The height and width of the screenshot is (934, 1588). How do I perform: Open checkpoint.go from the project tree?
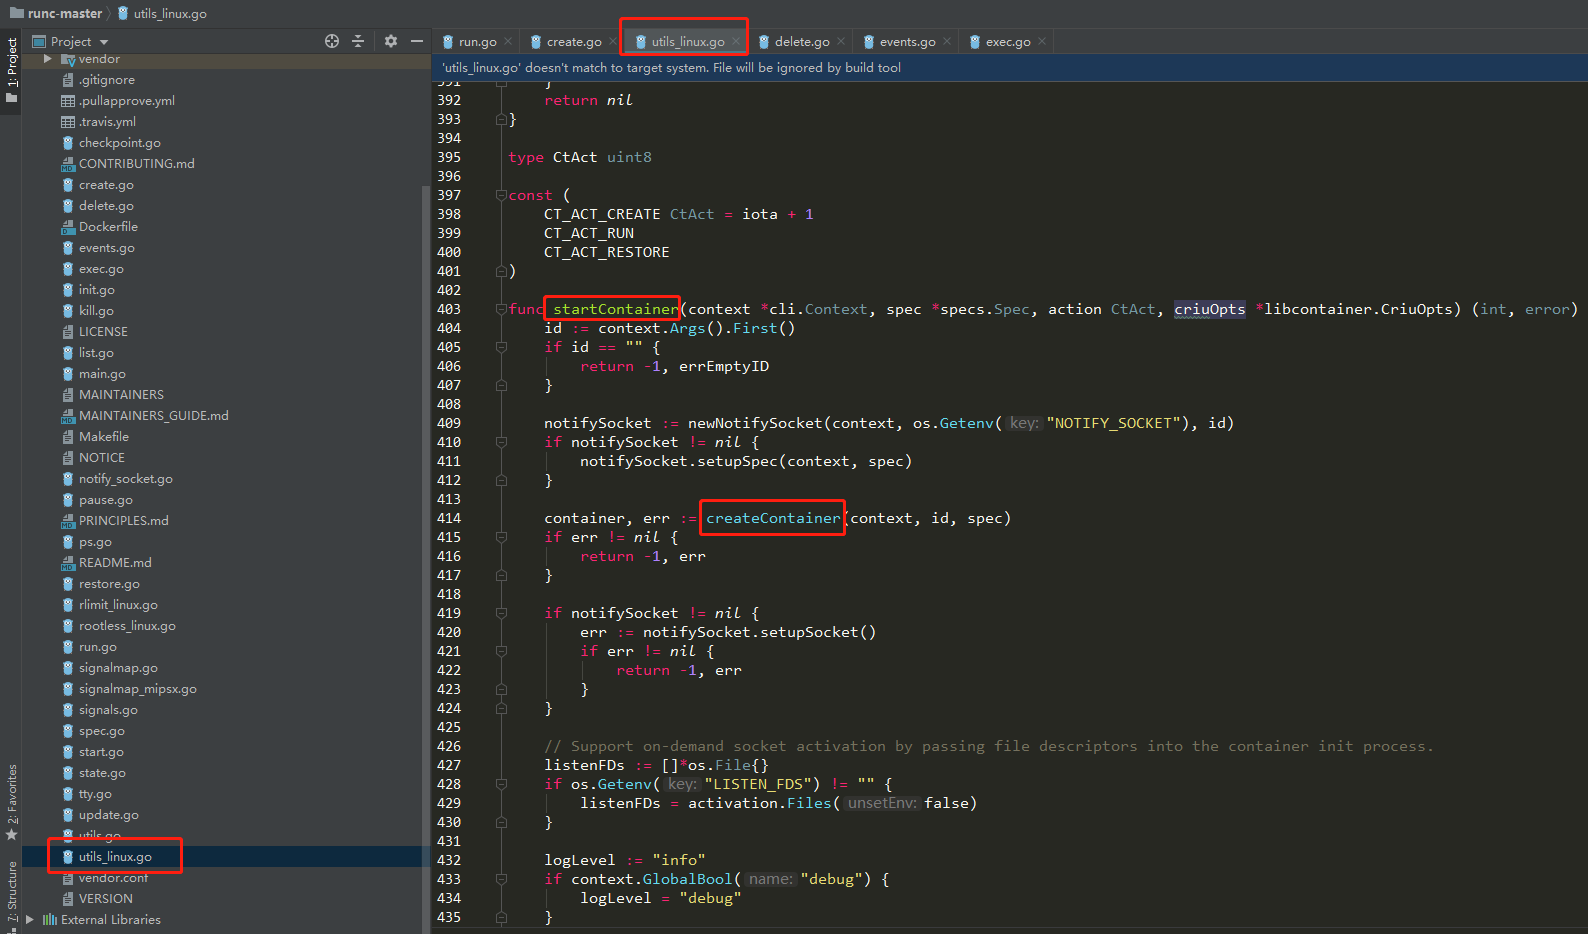pos(119,143)
